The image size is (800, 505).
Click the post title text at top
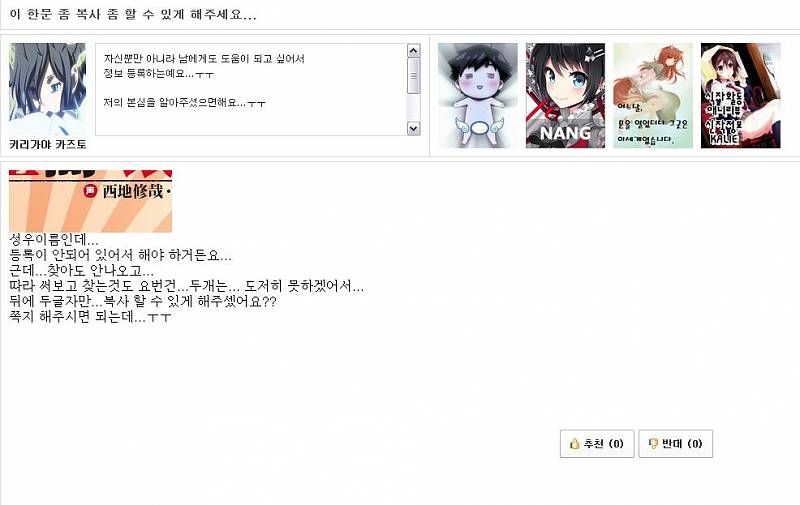(x=133, y=14)
